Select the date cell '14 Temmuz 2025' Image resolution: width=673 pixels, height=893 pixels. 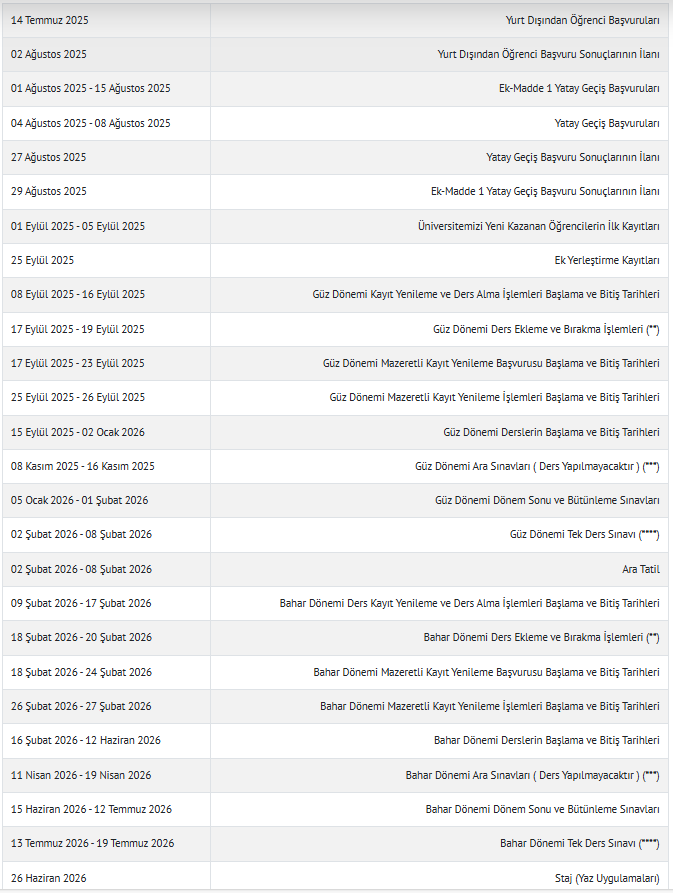pos(48,20)
